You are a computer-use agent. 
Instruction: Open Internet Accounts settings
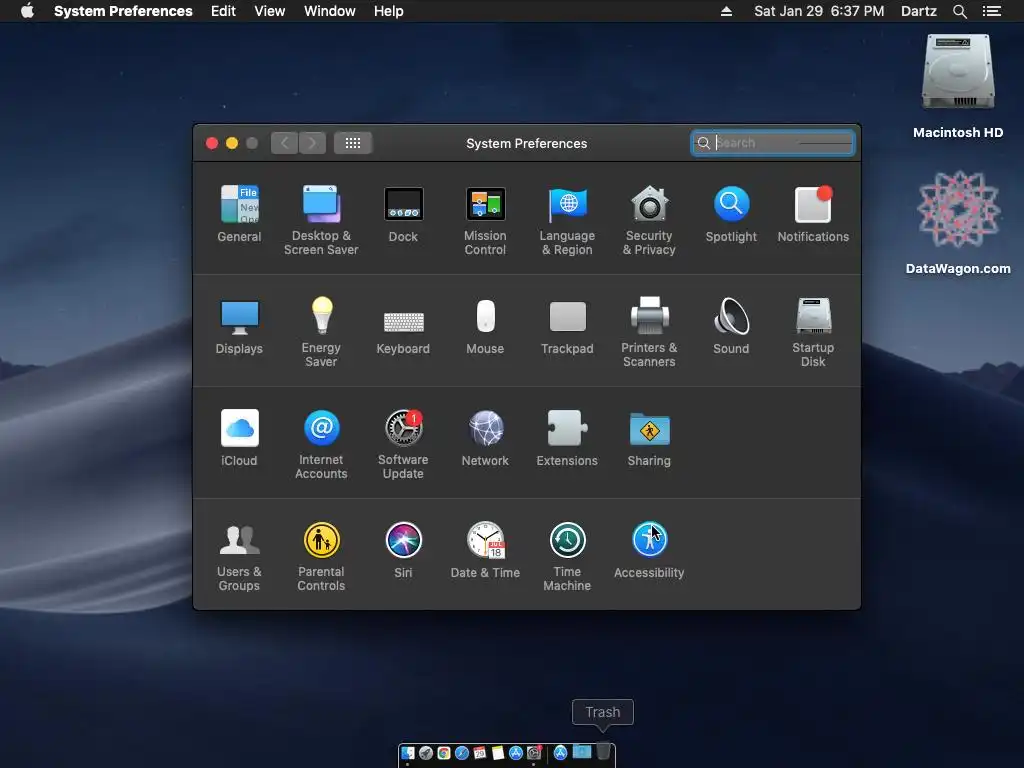(x=321, y=444)
